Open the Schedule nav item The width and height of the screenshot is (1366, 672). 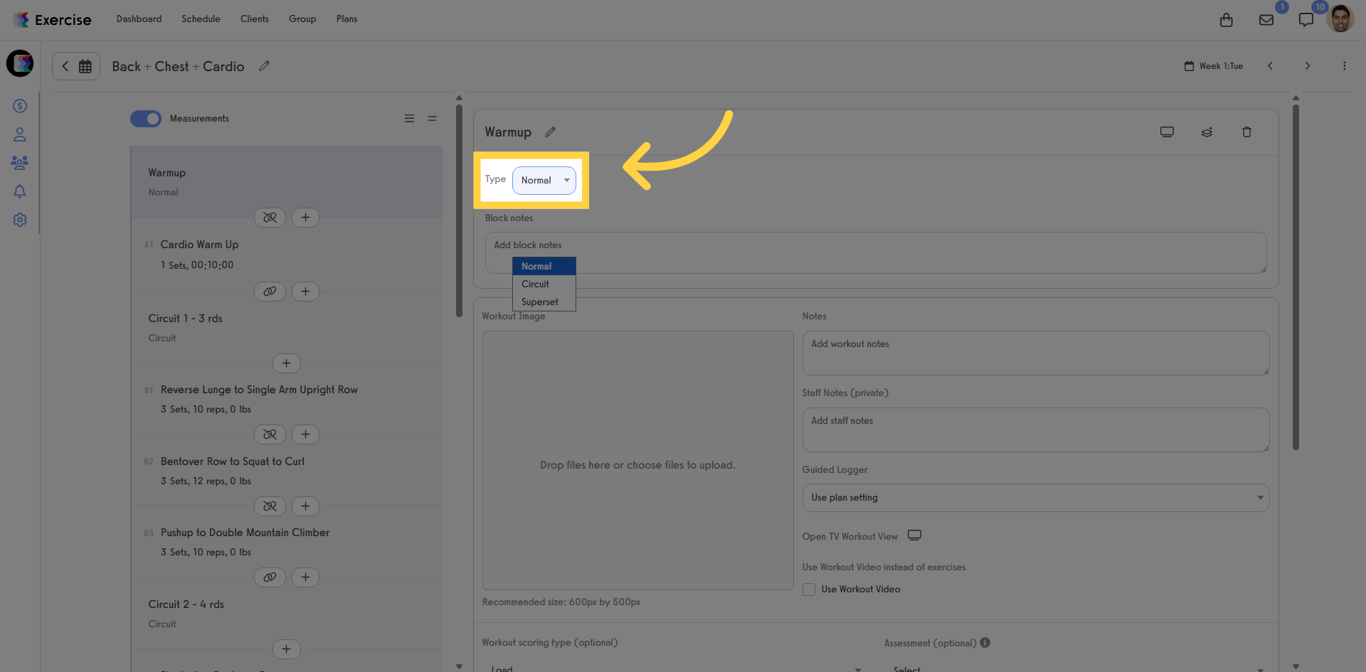[201, 19]
